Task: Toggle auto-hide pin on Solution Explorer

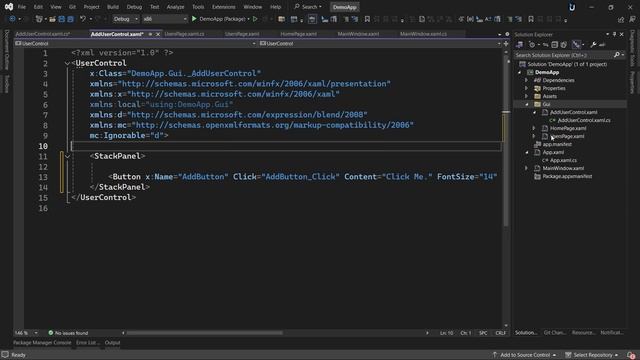Action: 614,34
